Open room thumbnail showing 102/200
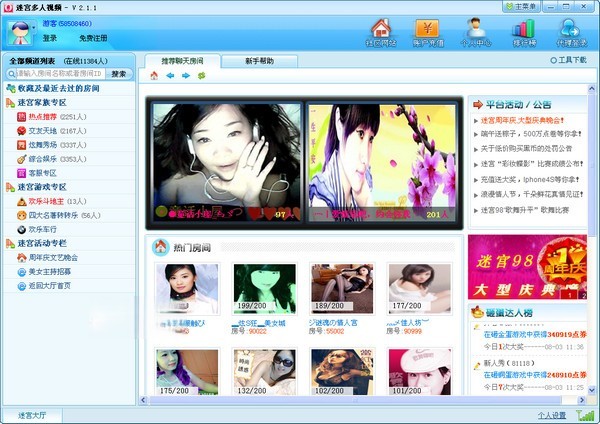The image size is (600, 424). pyautogui.click(x=342, y=372)
